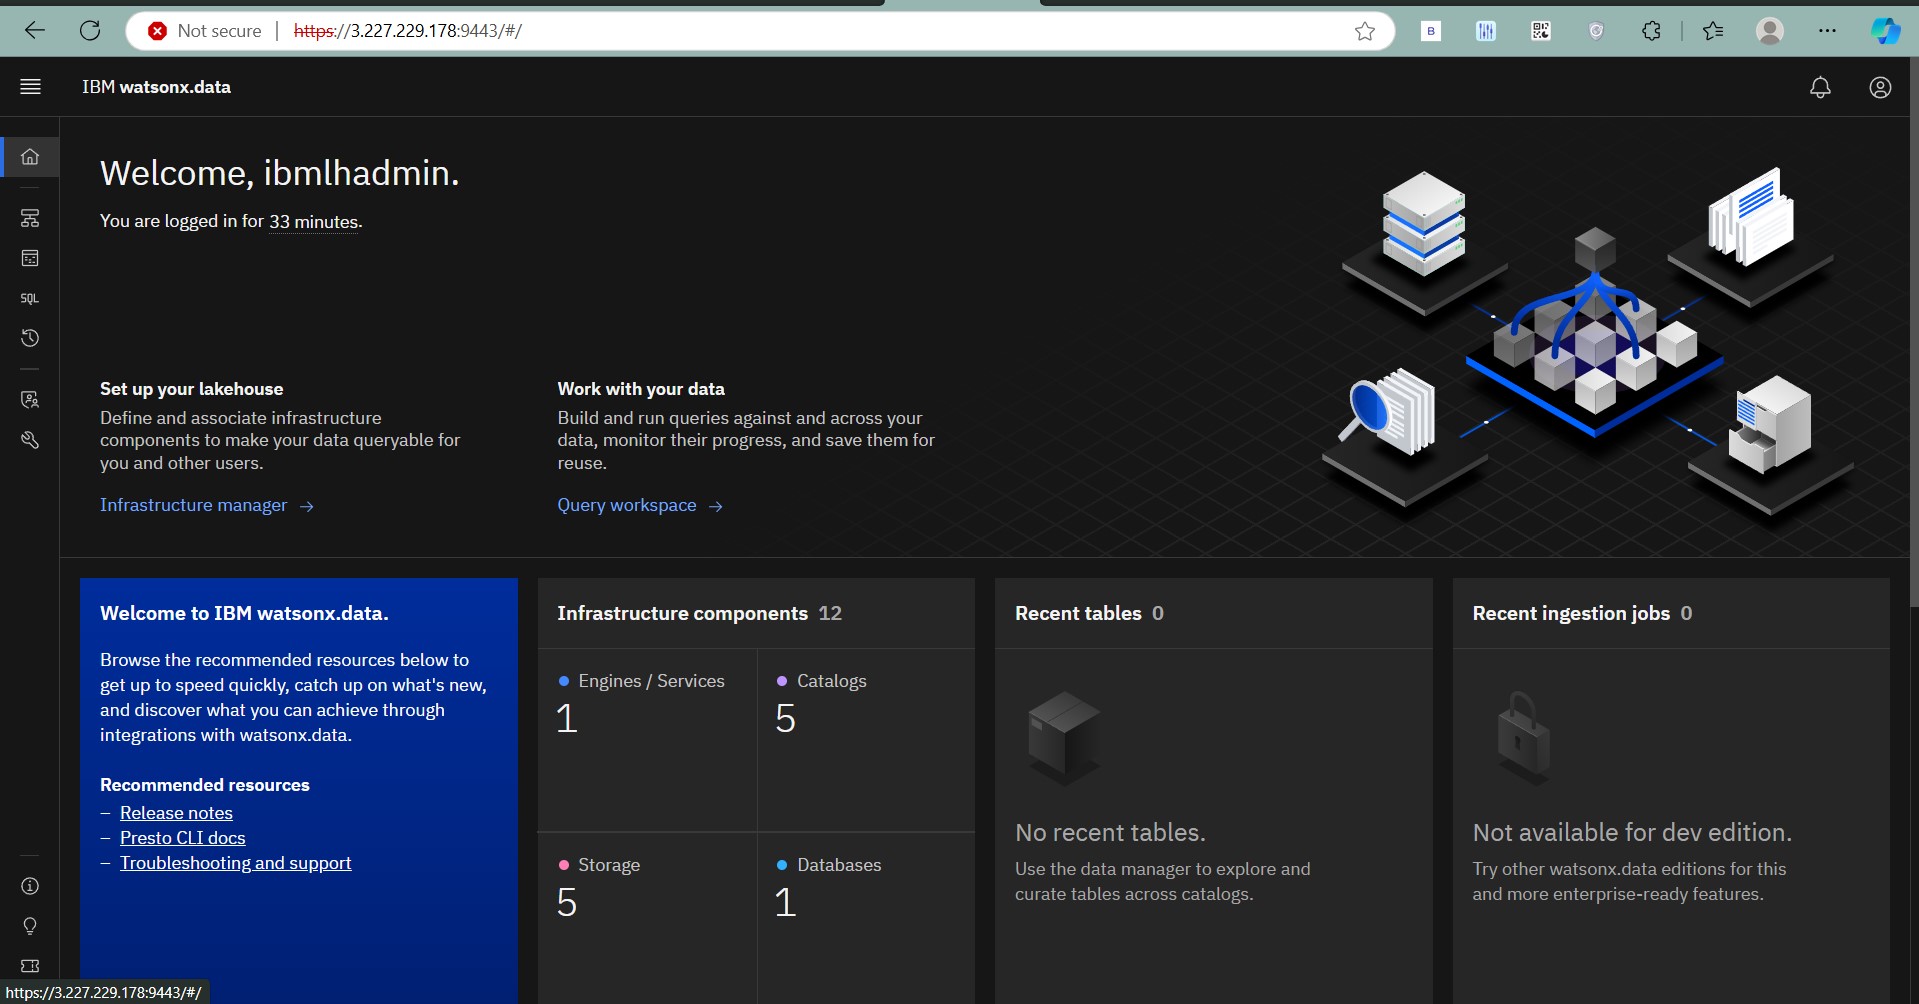Image resolution: width=1919 pixels, height=1004 pixels.
Task: Open the browser Favorites icon
Action: pos(1713,31)
